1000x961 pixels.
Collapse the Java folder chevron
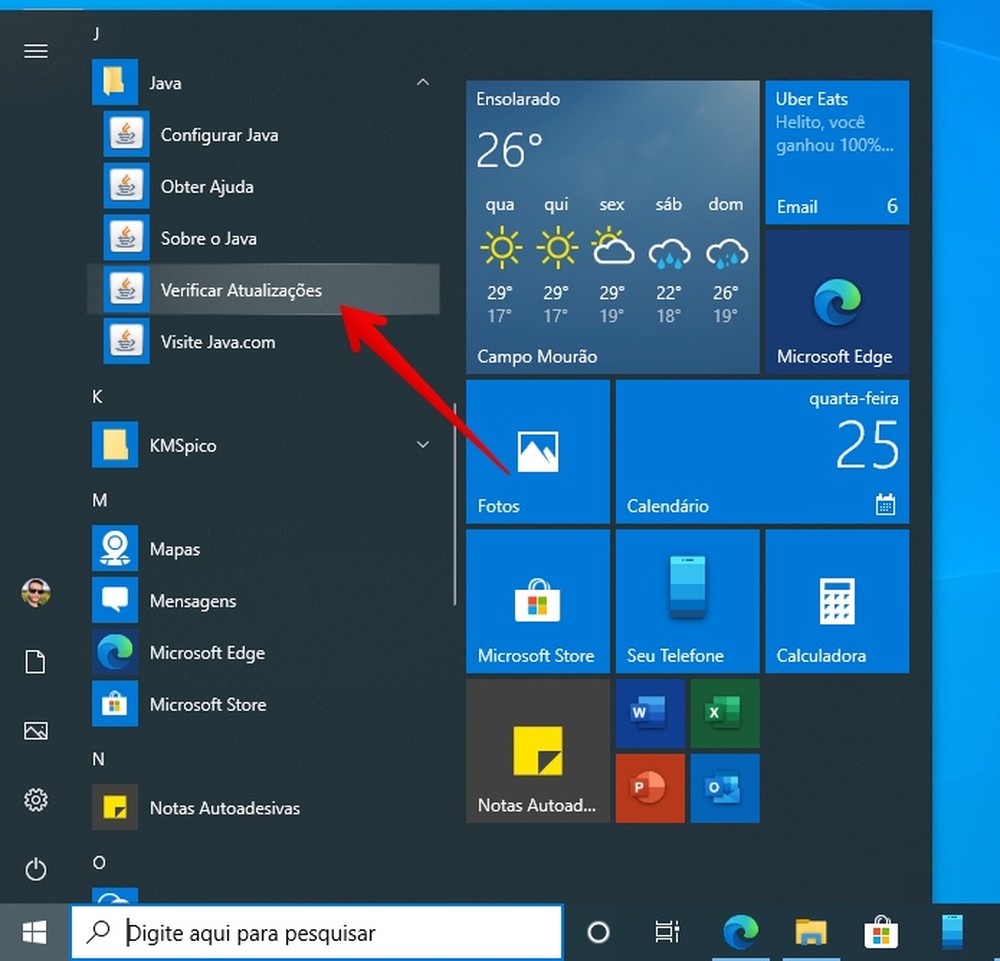423,83
